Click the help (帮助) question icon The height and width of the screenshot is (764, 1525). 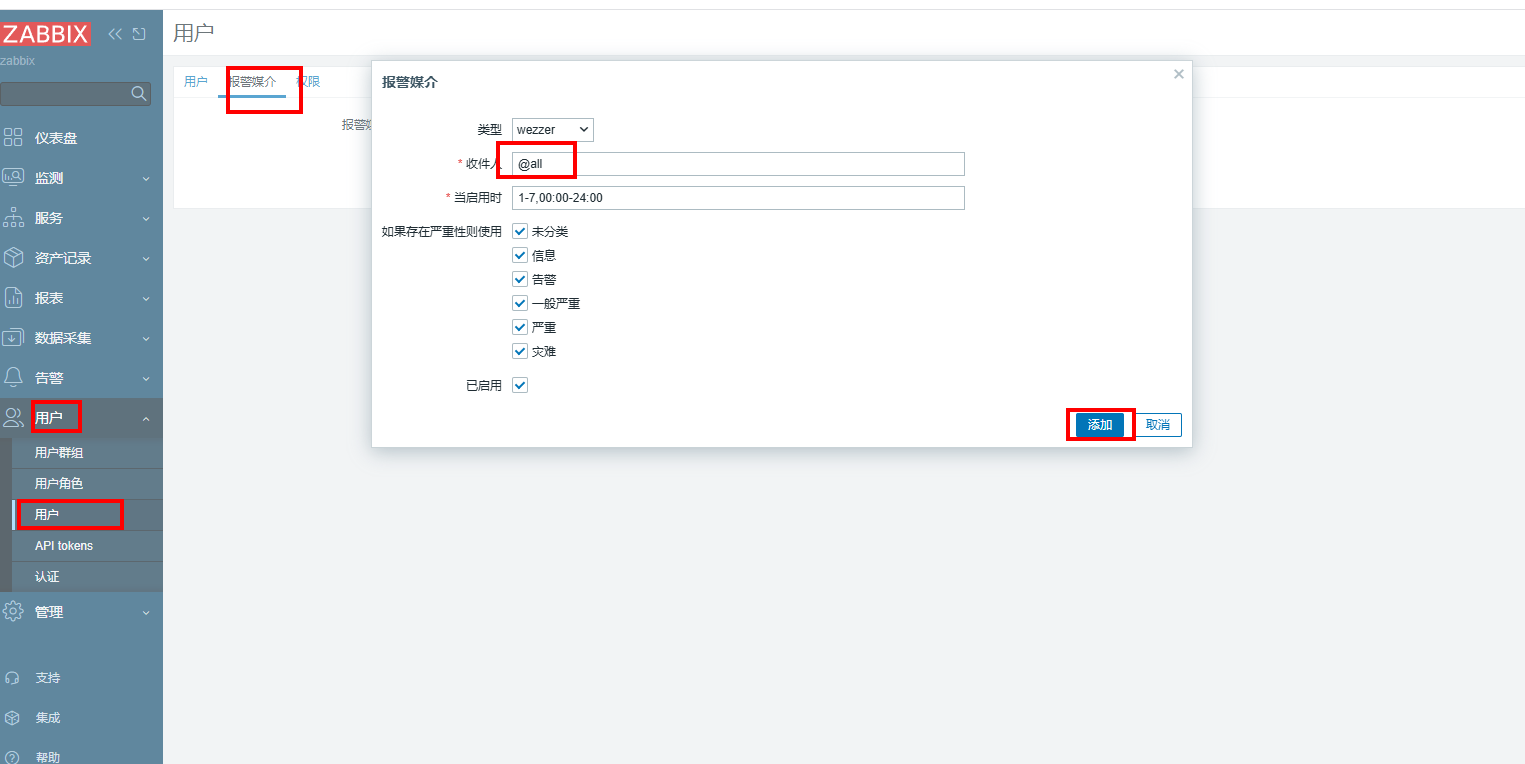coord(12,758)
